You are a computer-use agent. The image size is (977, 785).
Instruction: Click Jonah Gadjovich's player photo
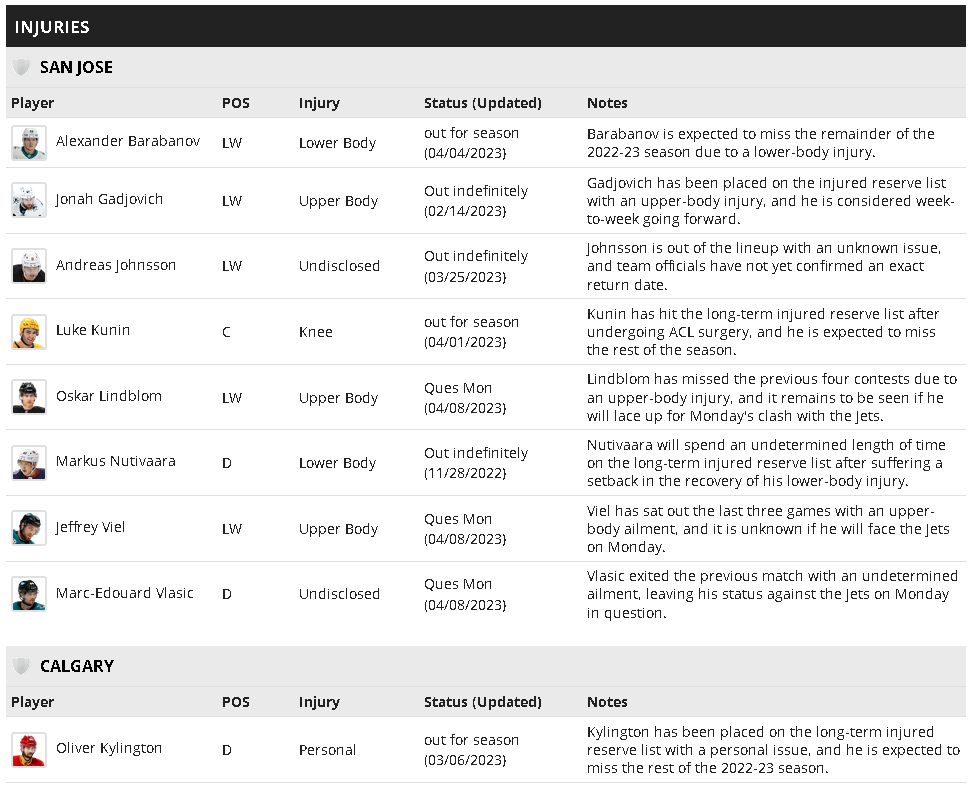click(x=29, y=200)
